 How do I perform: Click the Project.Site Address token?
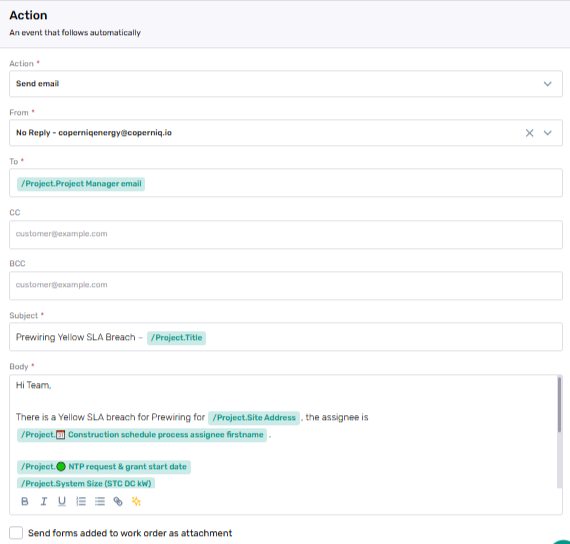[x=254, y=417]
